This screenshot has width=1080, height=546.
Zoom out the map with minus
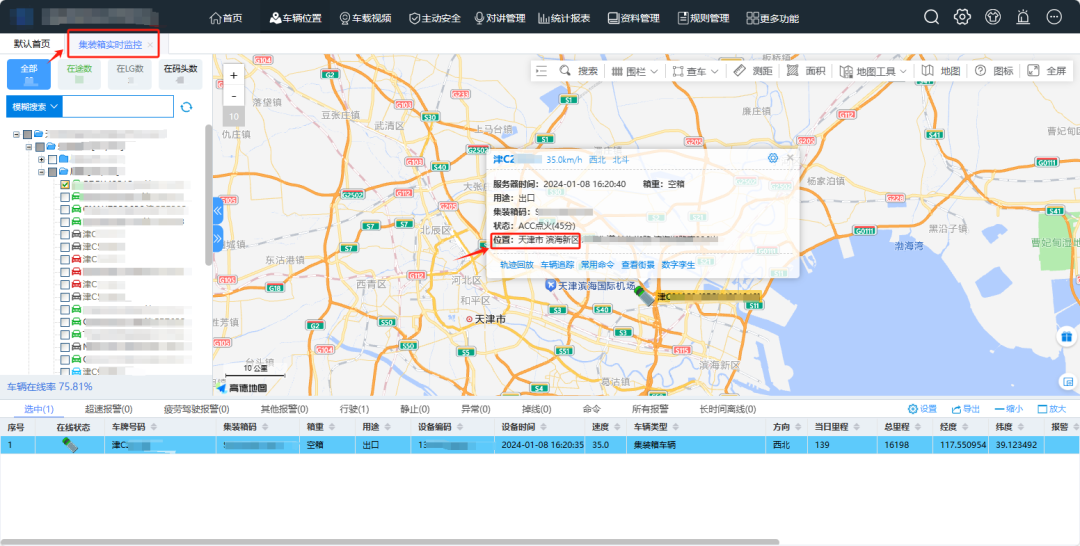(x=234, y=96)
